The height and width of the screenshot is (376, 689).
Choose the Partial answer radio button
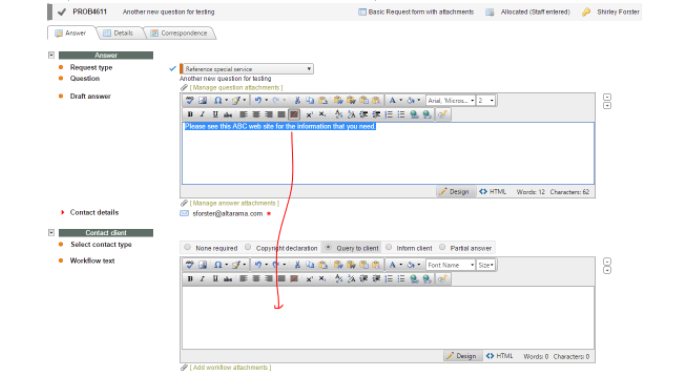tap(442, 247)
